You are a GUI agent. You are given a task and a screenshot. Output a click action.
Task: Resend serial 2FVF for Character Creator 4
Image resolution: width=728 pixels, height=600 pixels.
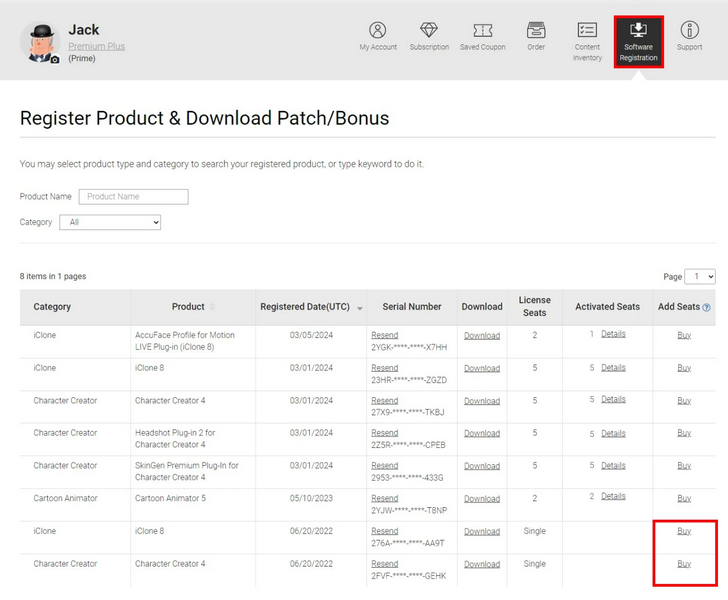(x=384, y=564)
